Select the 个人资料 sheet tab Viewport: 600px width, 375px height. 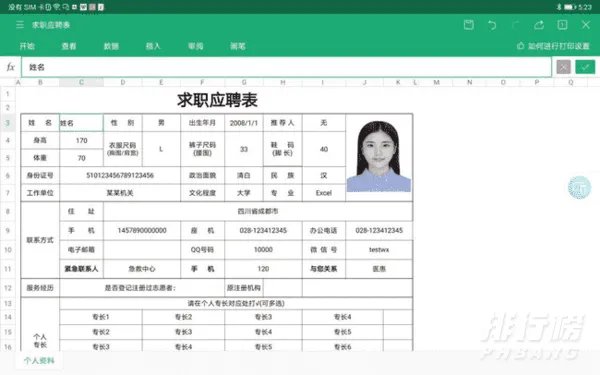coord(39,360)
